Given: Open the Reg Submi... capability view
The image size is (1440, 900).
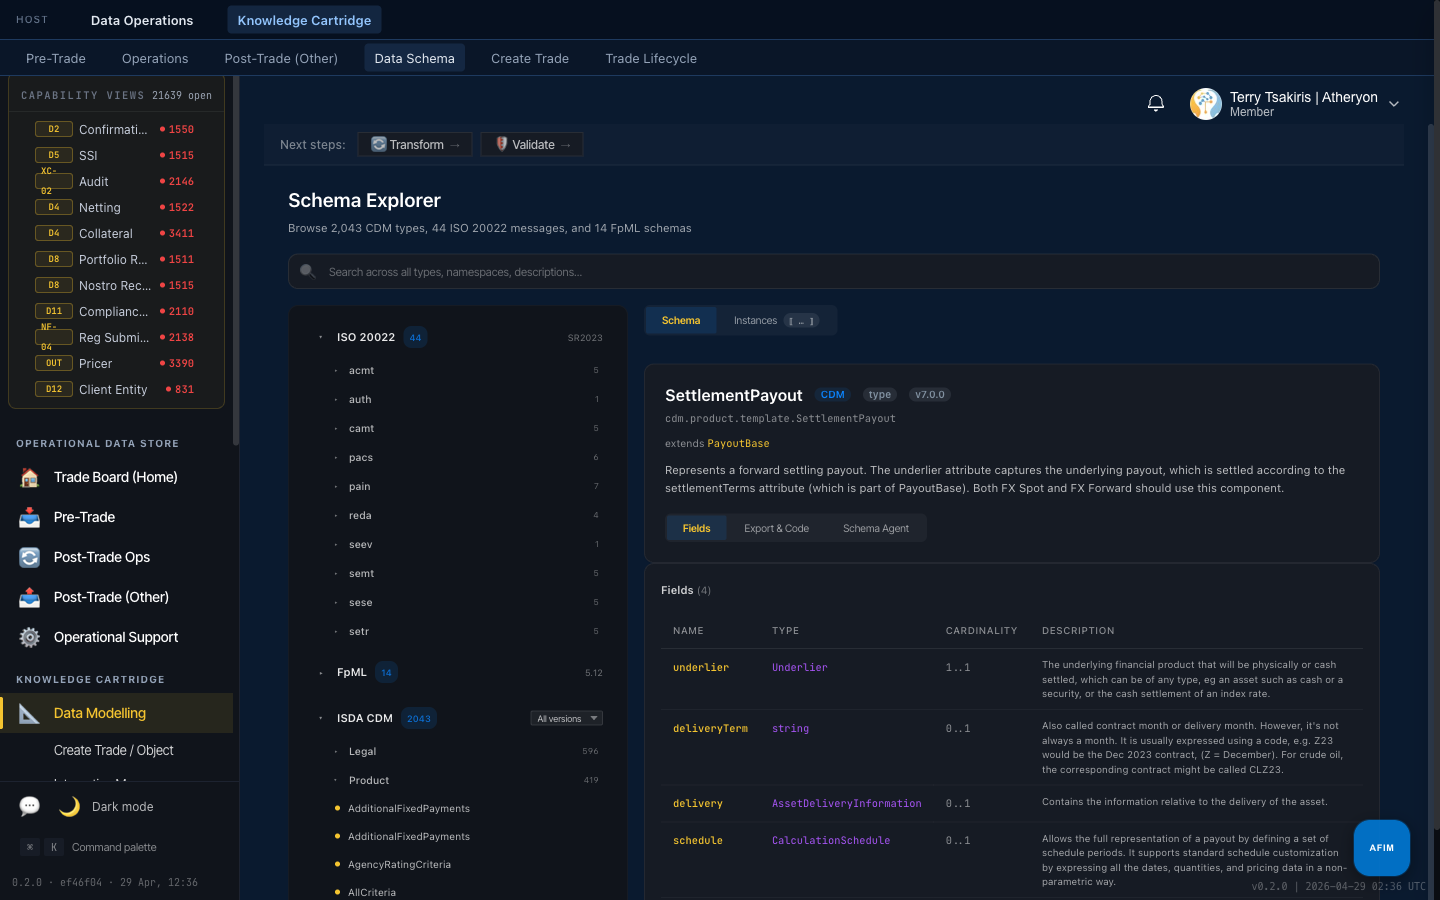Looking at the screenshot, I should click(x=115, y=337).
